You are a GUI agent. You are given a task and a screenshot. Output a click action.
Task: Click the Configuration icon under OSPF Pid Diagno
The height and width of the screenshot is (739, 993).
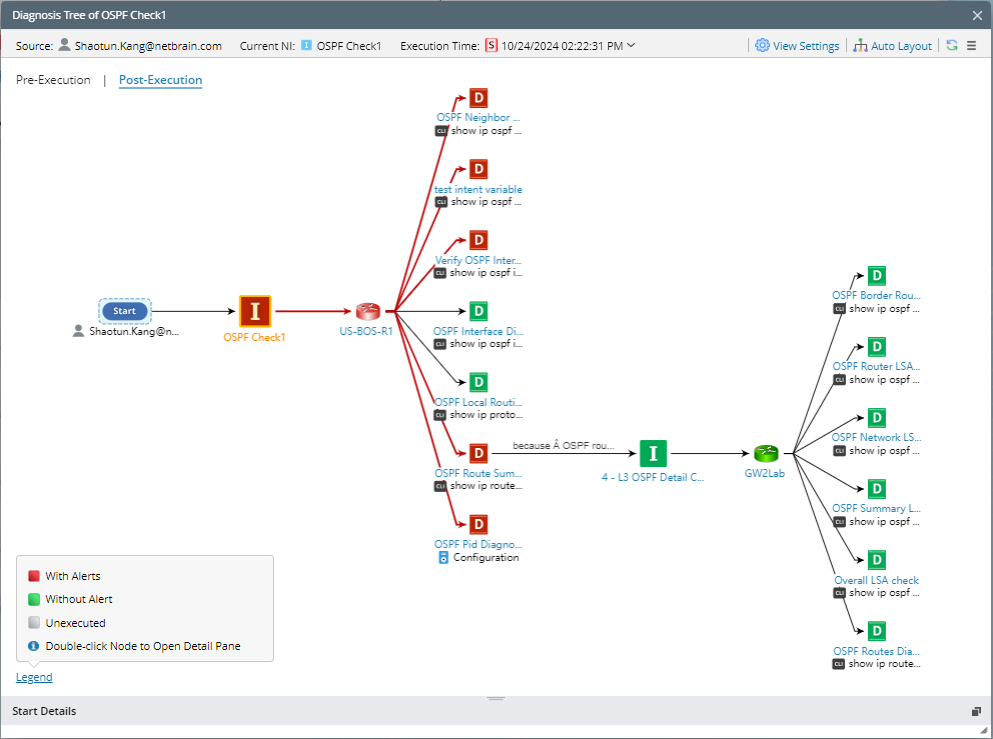443,557
